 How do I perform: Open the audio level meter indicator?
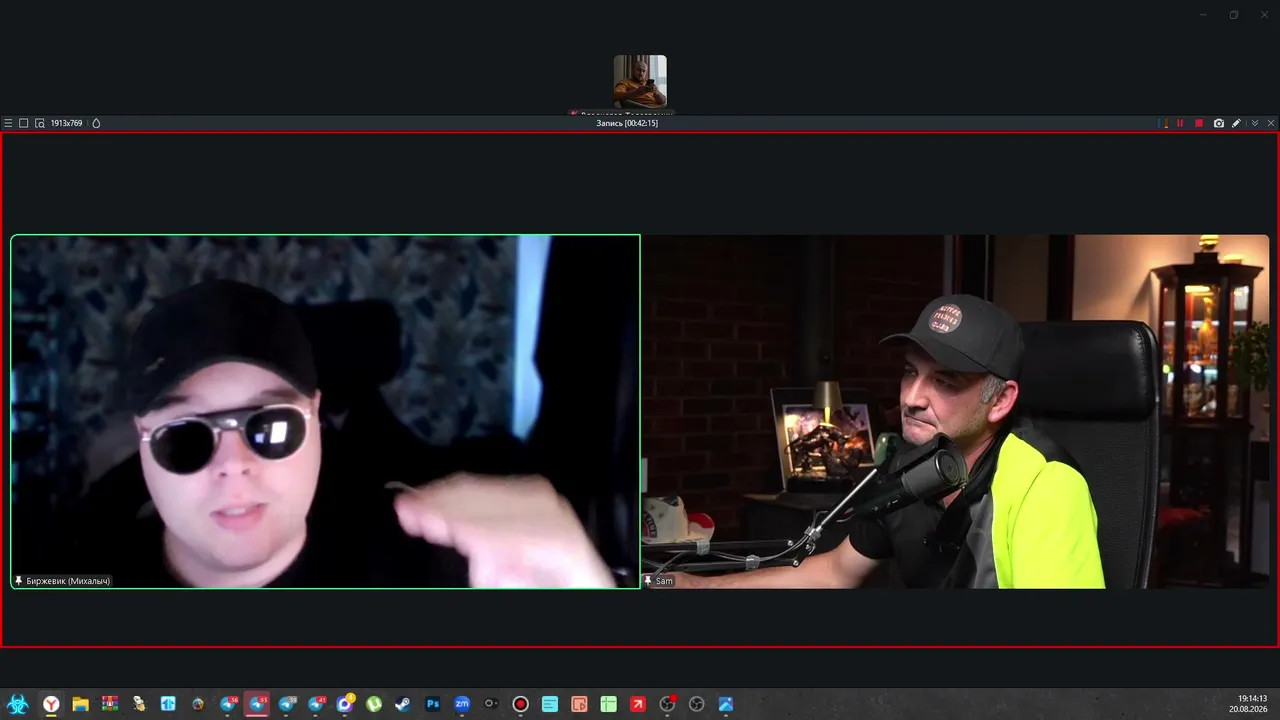click(1163, 123)
